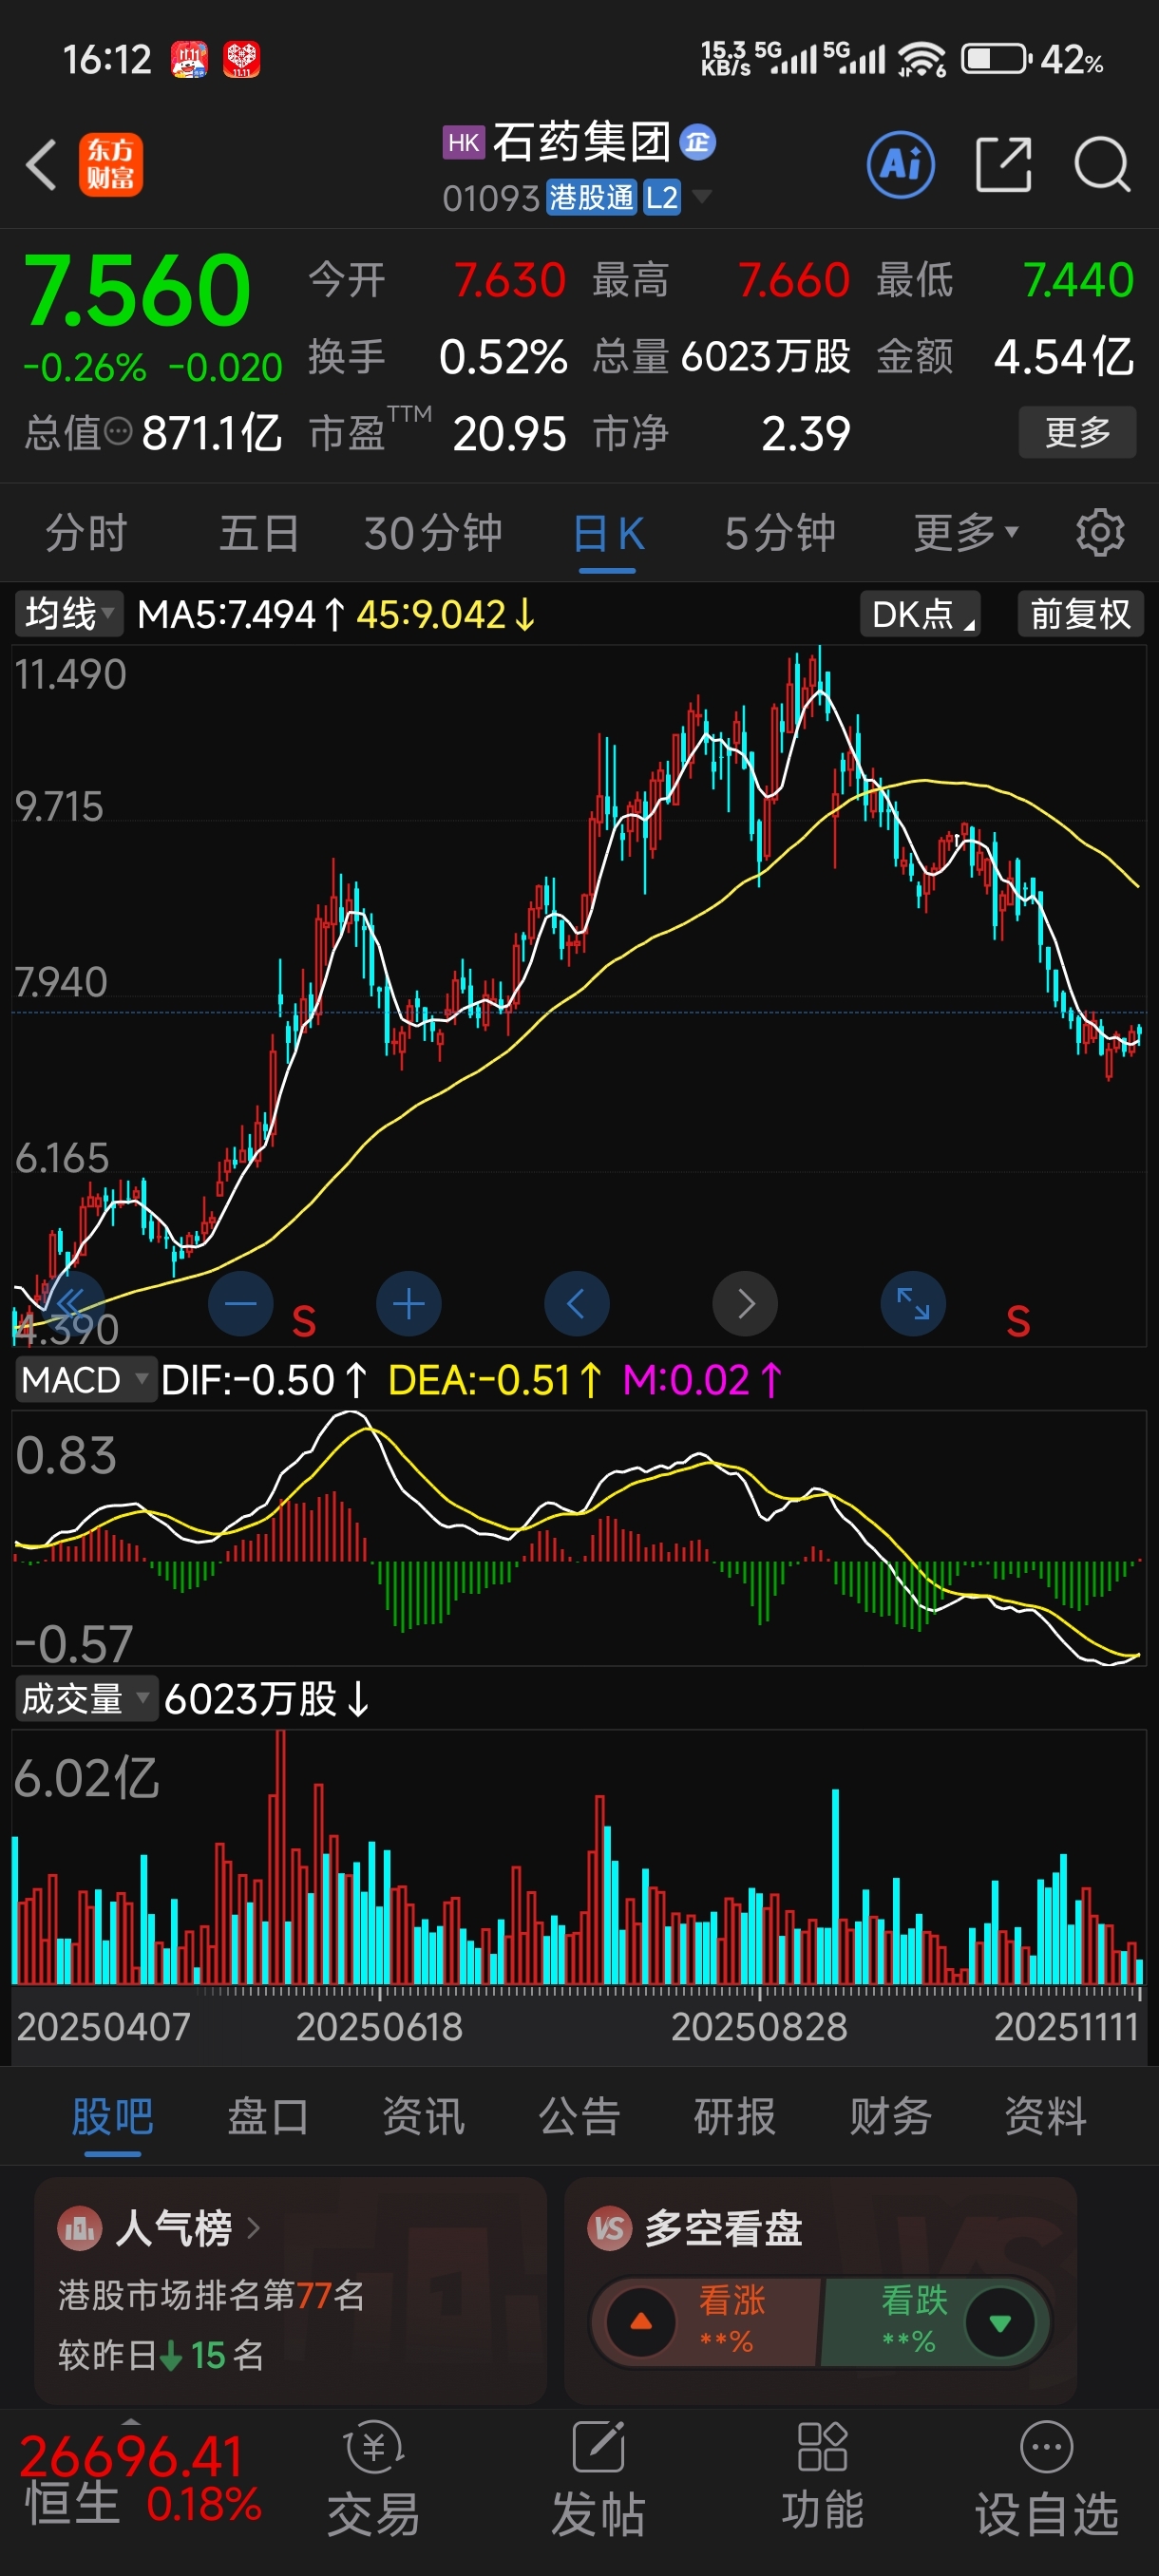
Task: Tap the 港股通 badge
Action: [x=591, y=198]
